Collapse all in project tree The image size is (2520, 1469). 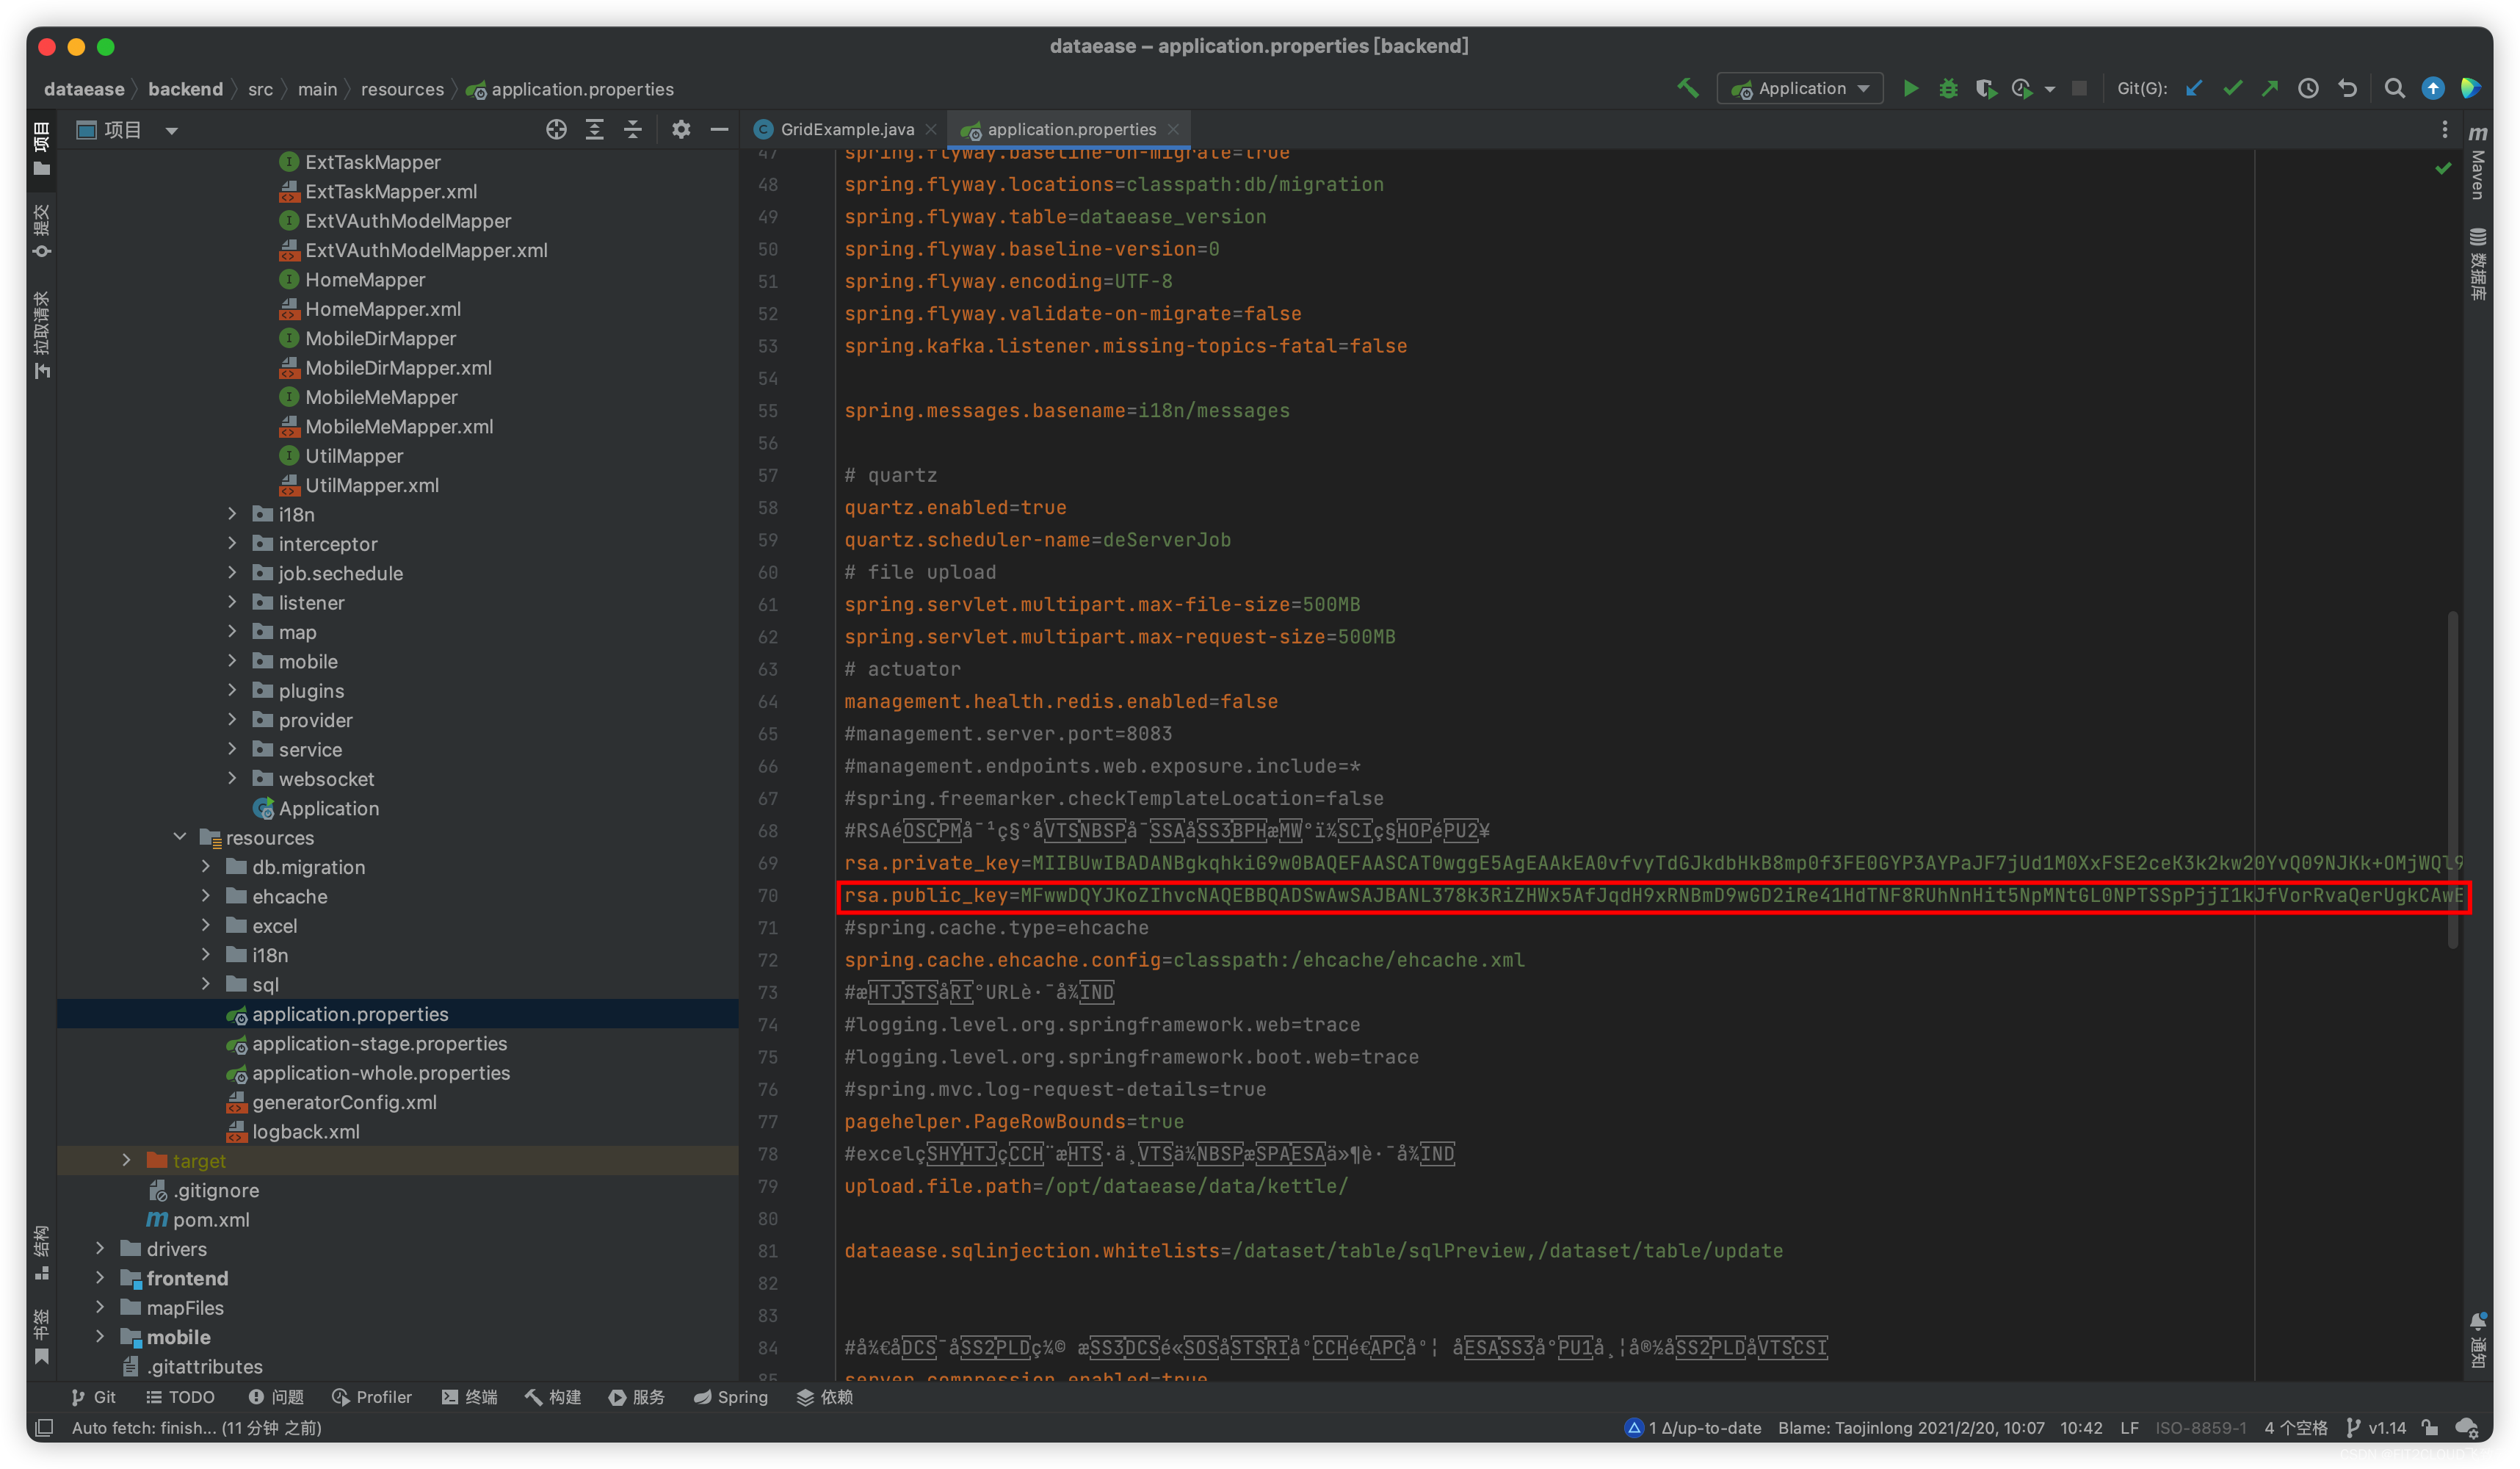633,130
